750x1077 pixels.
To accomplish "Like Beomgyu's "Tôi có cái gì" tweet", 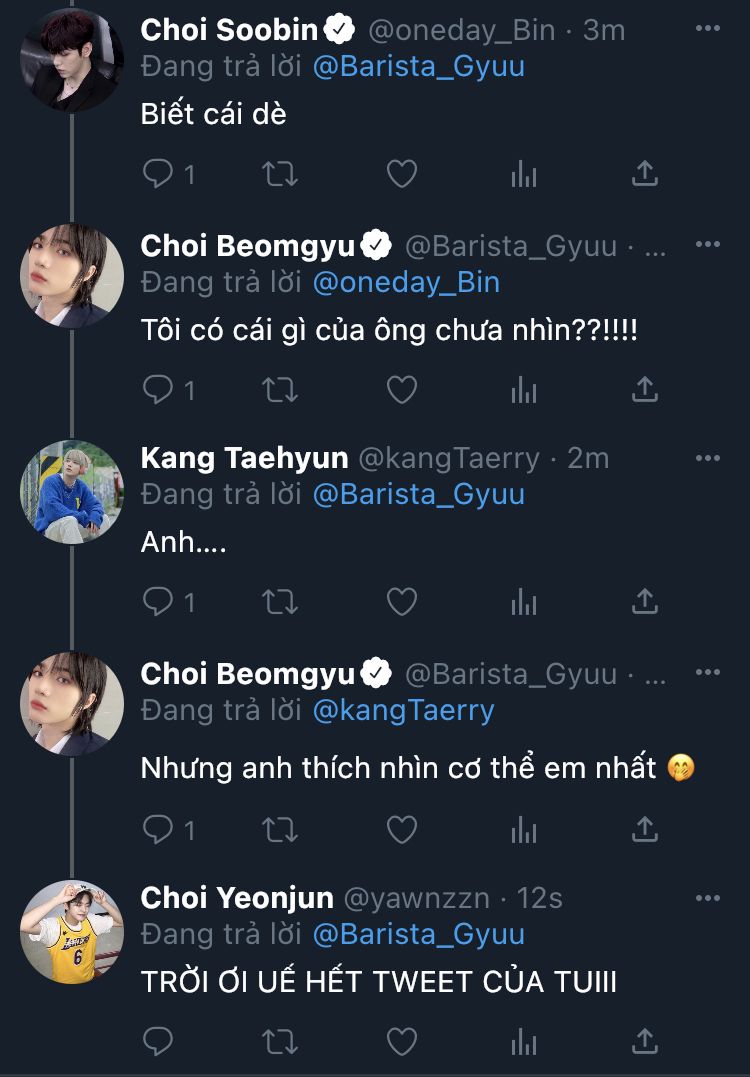I will [401, 390].
